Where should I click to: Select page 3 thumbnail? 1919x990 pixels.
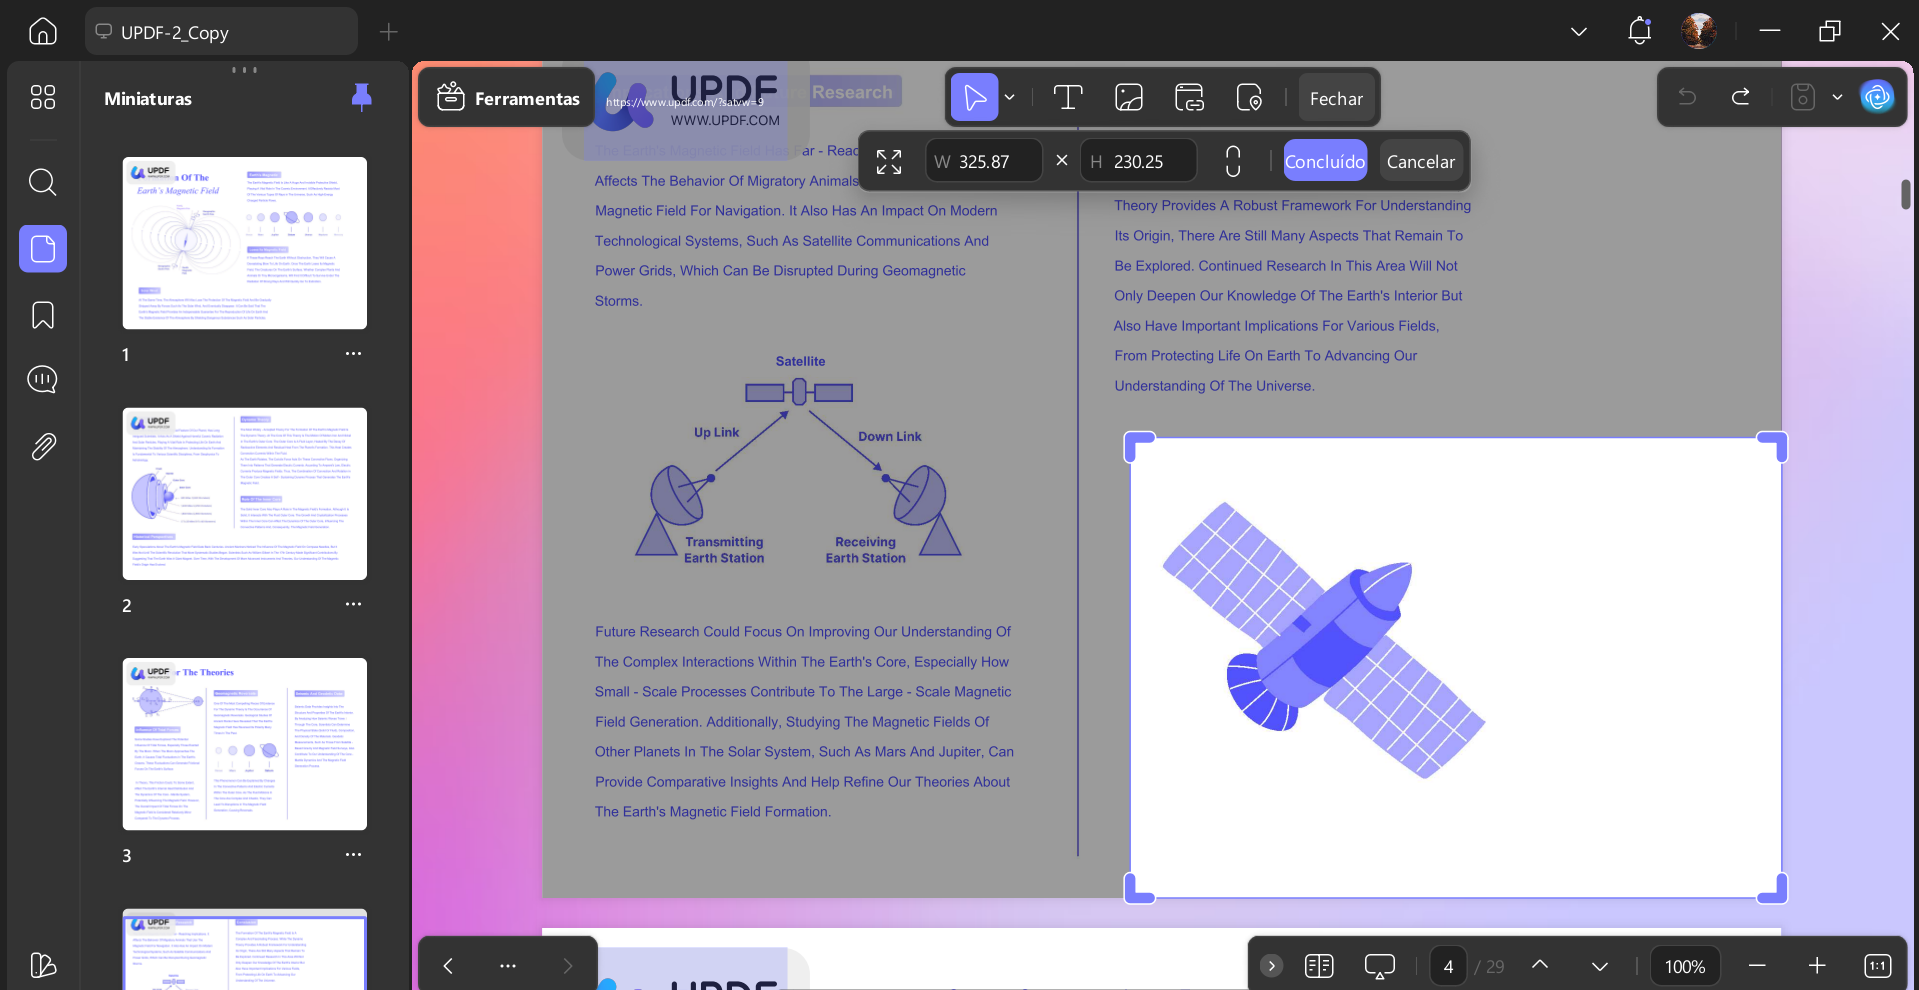click(x=245, y=744)
